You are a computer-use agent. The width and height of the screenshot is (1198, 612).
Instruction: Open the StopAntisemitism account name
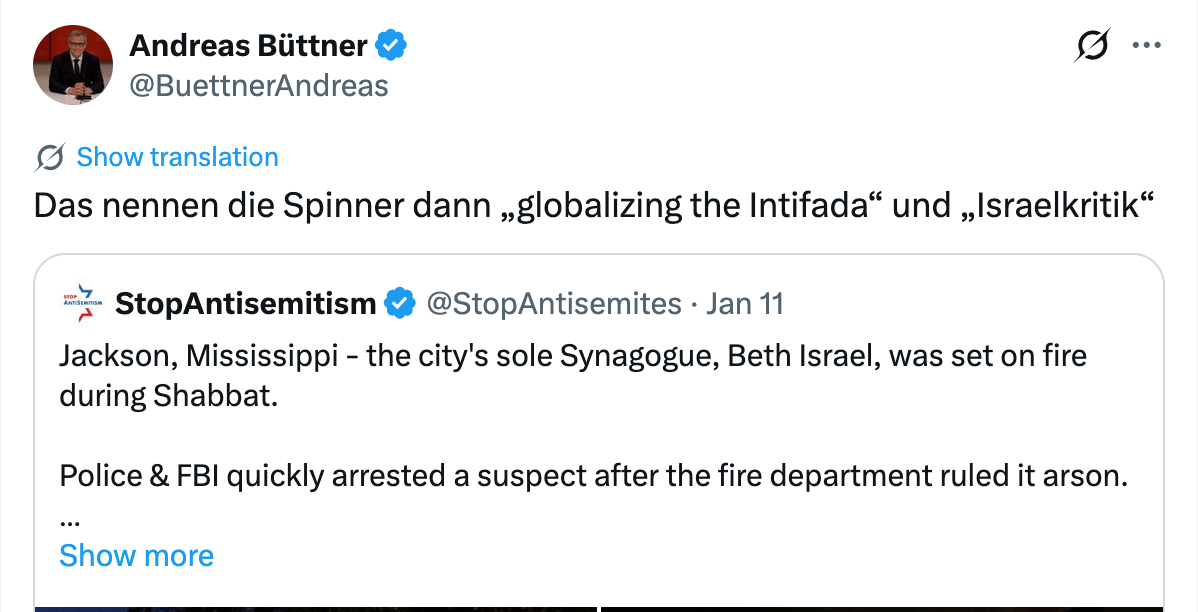coord(245,303)
